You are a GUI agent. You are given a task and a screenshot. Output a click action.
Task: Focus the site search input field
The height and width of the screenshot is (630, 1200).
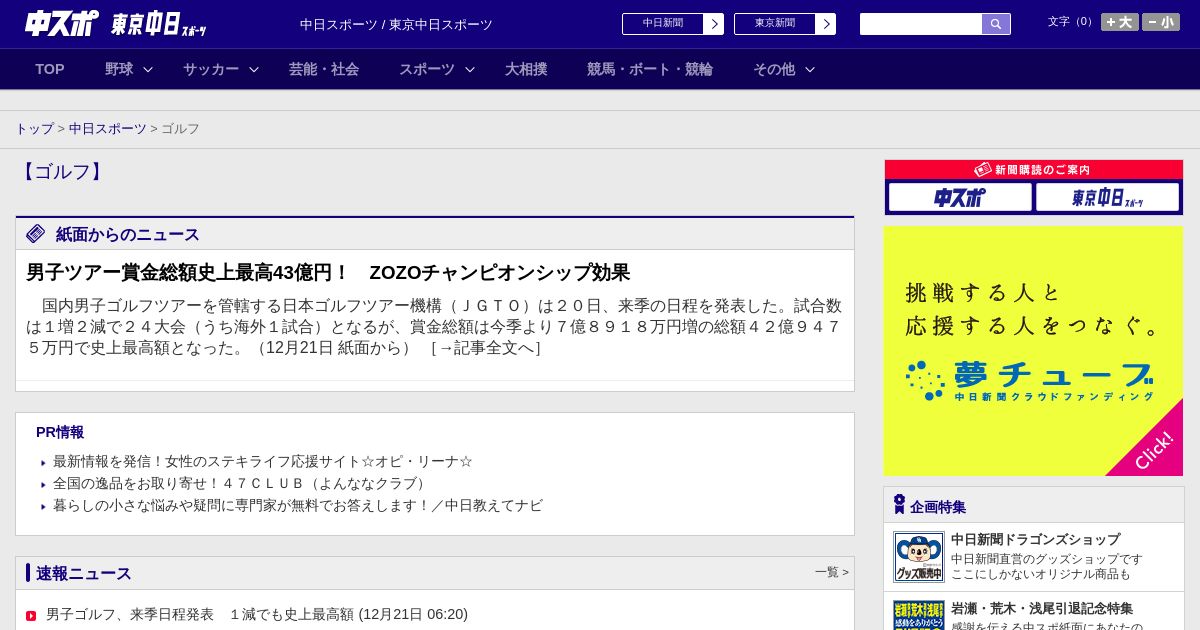pyautogui.click(x=921, y=24)
